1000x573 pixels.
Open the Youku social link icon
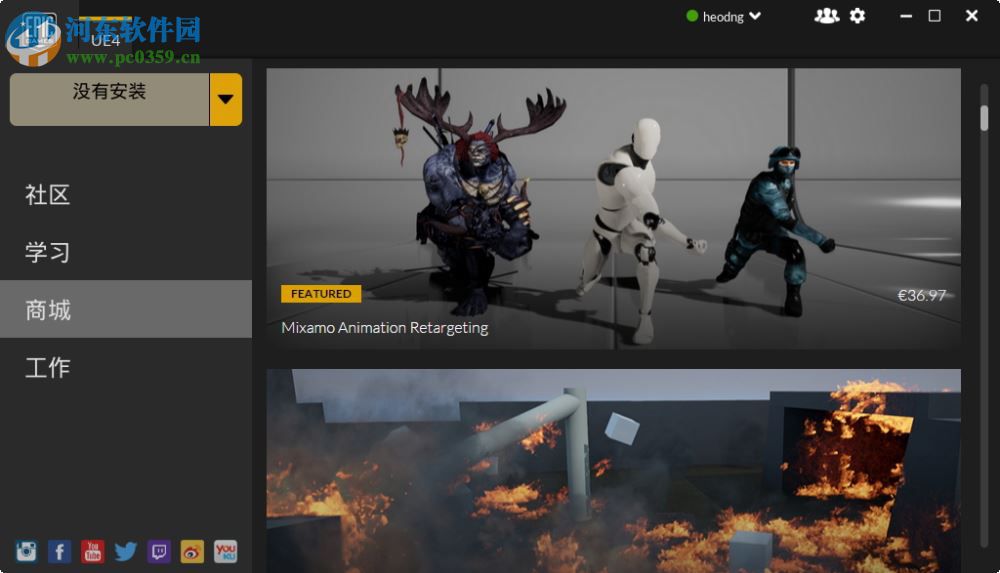225,551
